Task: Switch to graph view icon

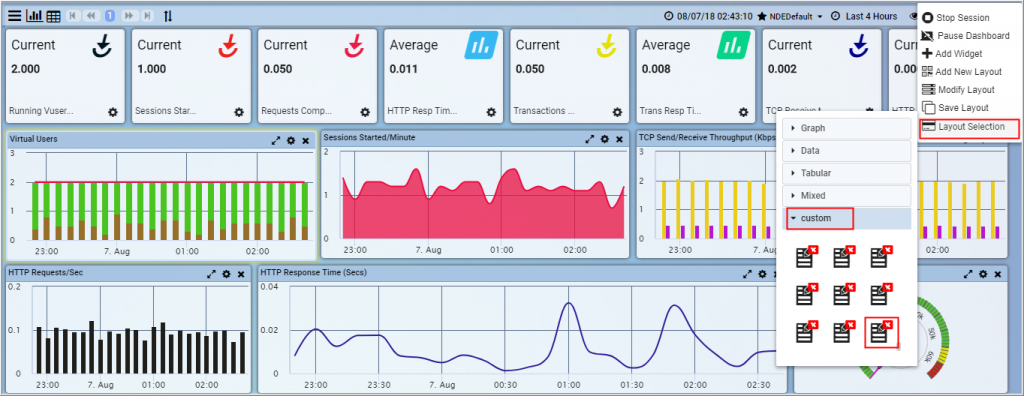Action: 34,16
